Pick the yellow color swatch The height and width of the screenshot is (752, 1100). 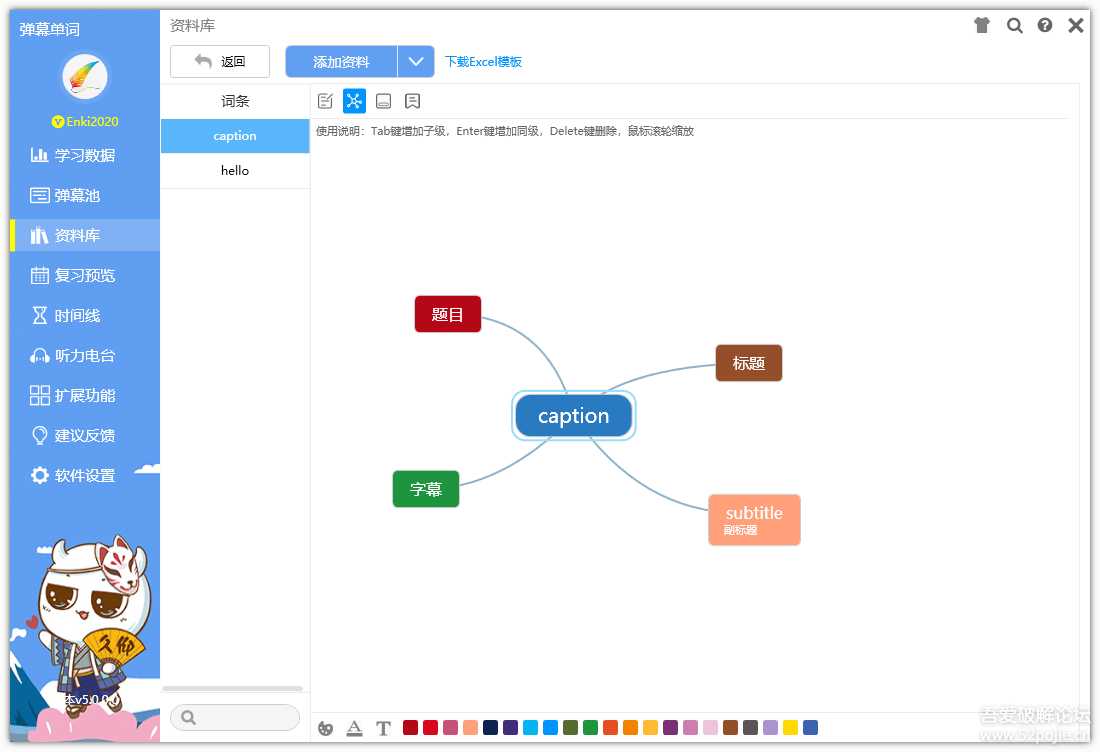pyautogui.click(x=789, y=728)
